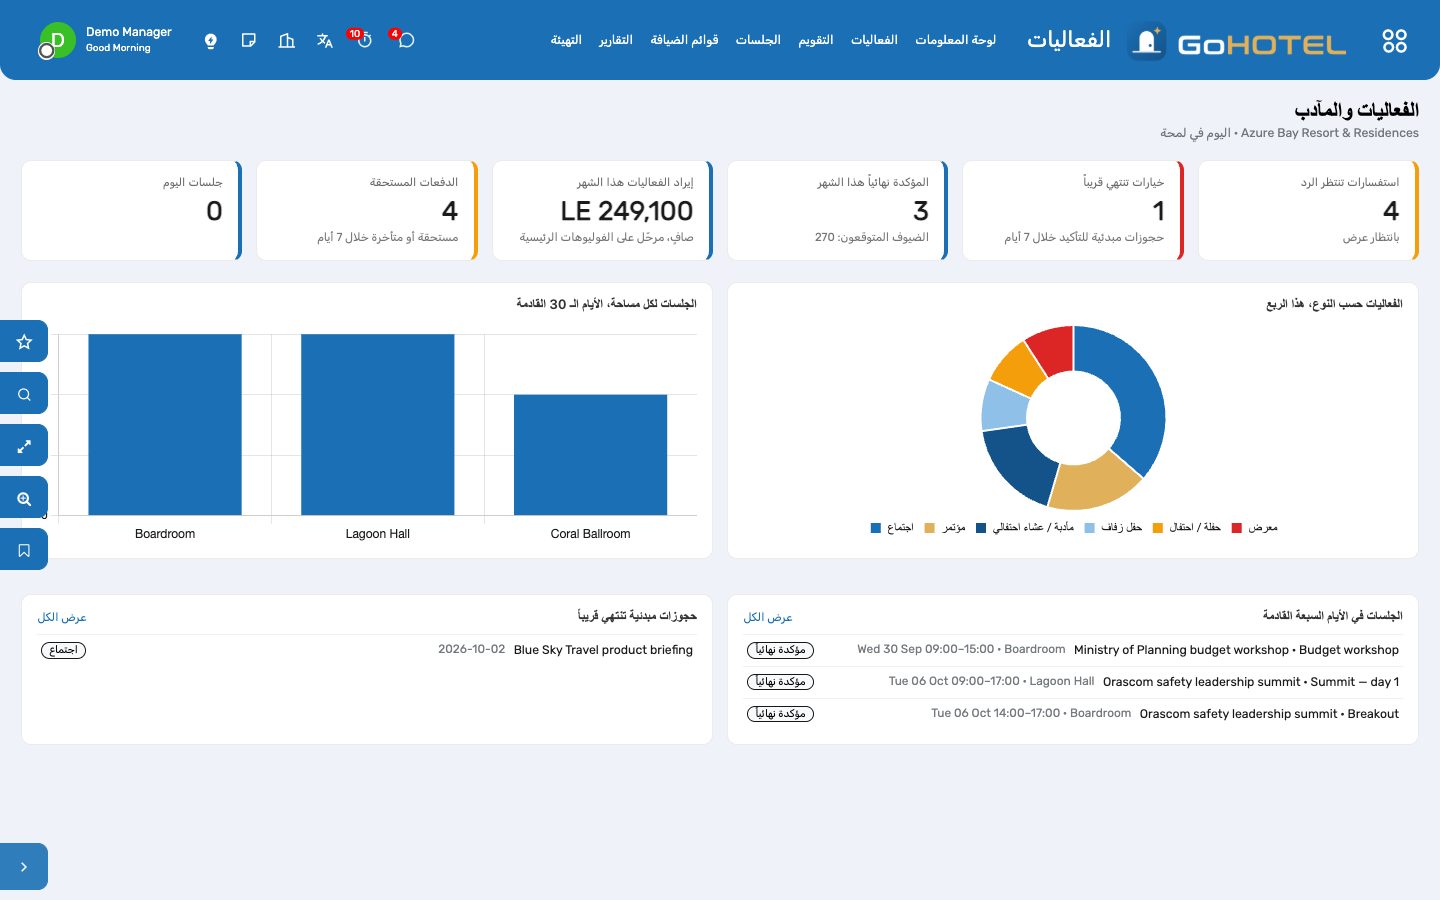Open the favorites star side button

point(24,342)
